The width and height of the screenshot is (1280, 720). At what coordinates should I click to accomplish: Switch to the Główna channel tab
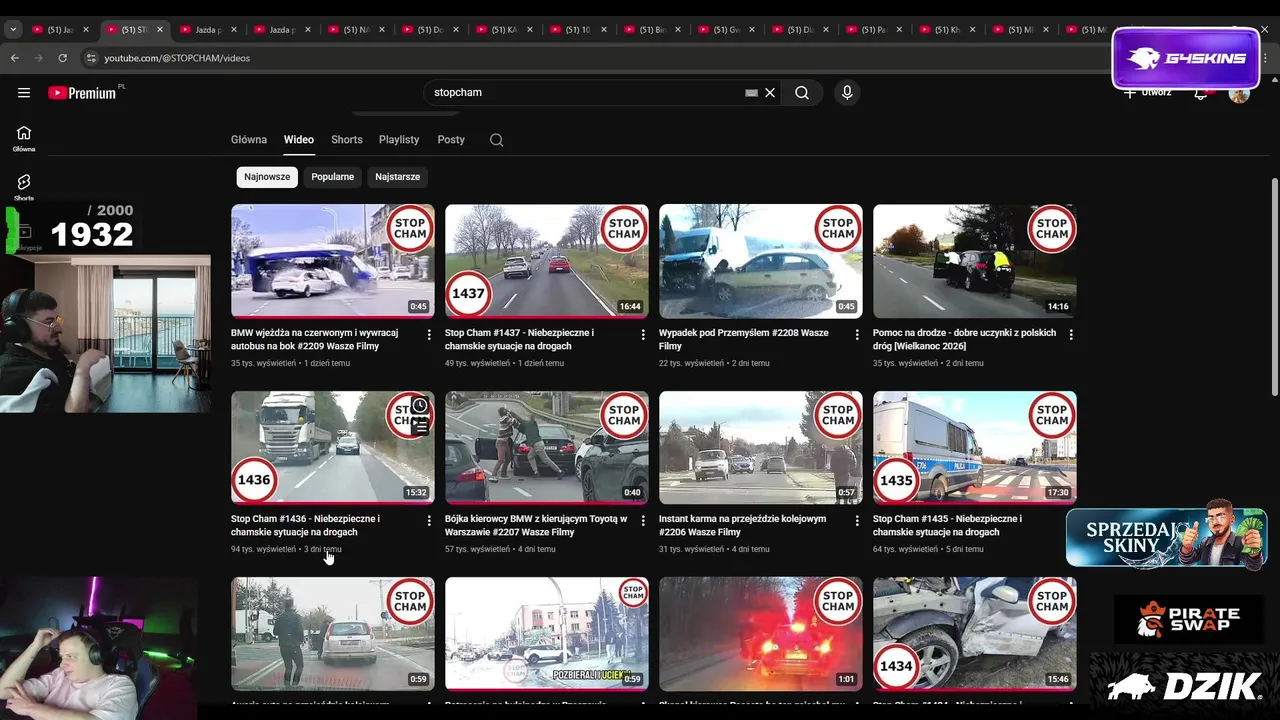[x=249, y=140]
